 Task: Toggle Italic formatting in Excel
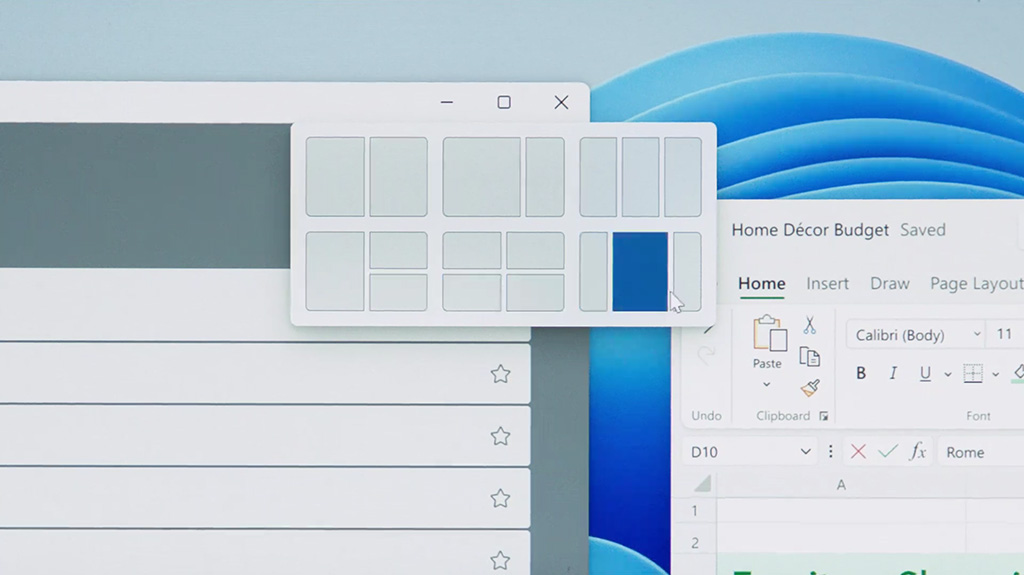893,373
